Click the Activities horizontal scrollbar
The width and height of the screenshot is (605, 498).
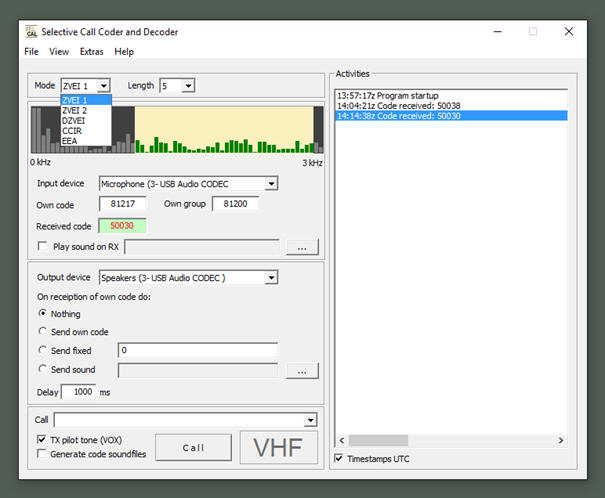tap(450, 440)
